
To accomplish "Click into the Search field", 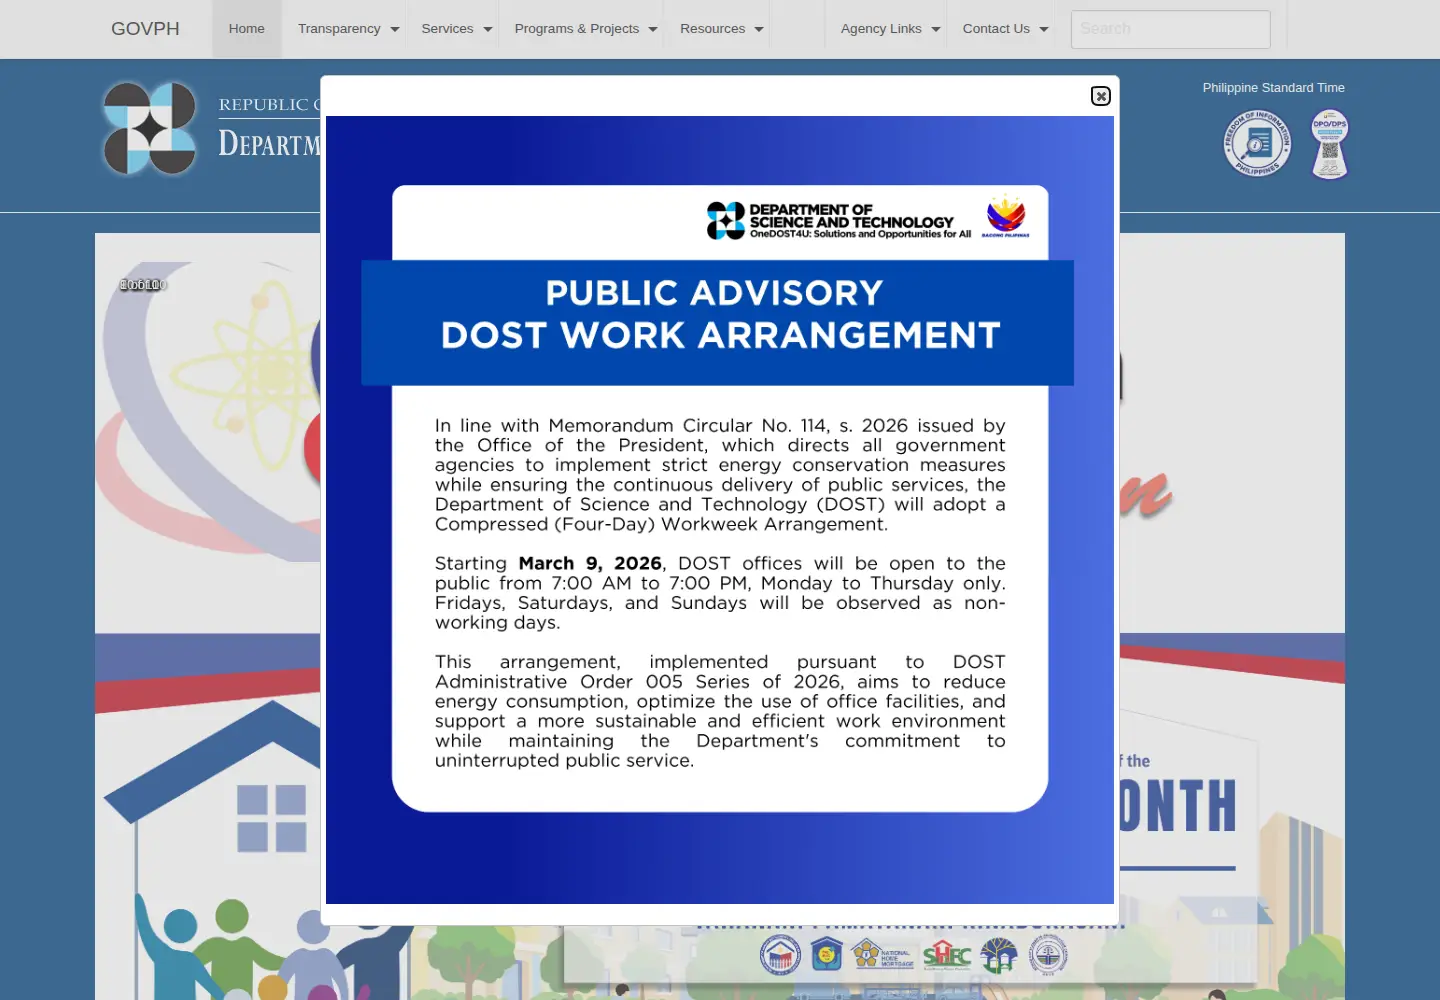I will [1170, 29].
